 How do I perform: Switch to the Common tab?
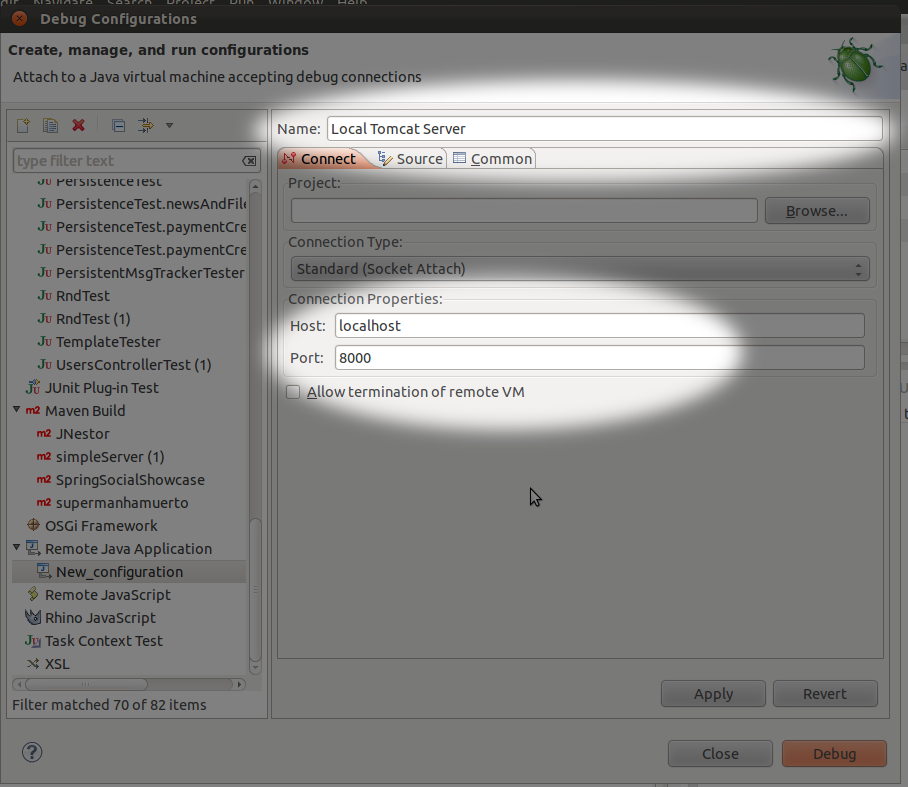tap(493, 159)
